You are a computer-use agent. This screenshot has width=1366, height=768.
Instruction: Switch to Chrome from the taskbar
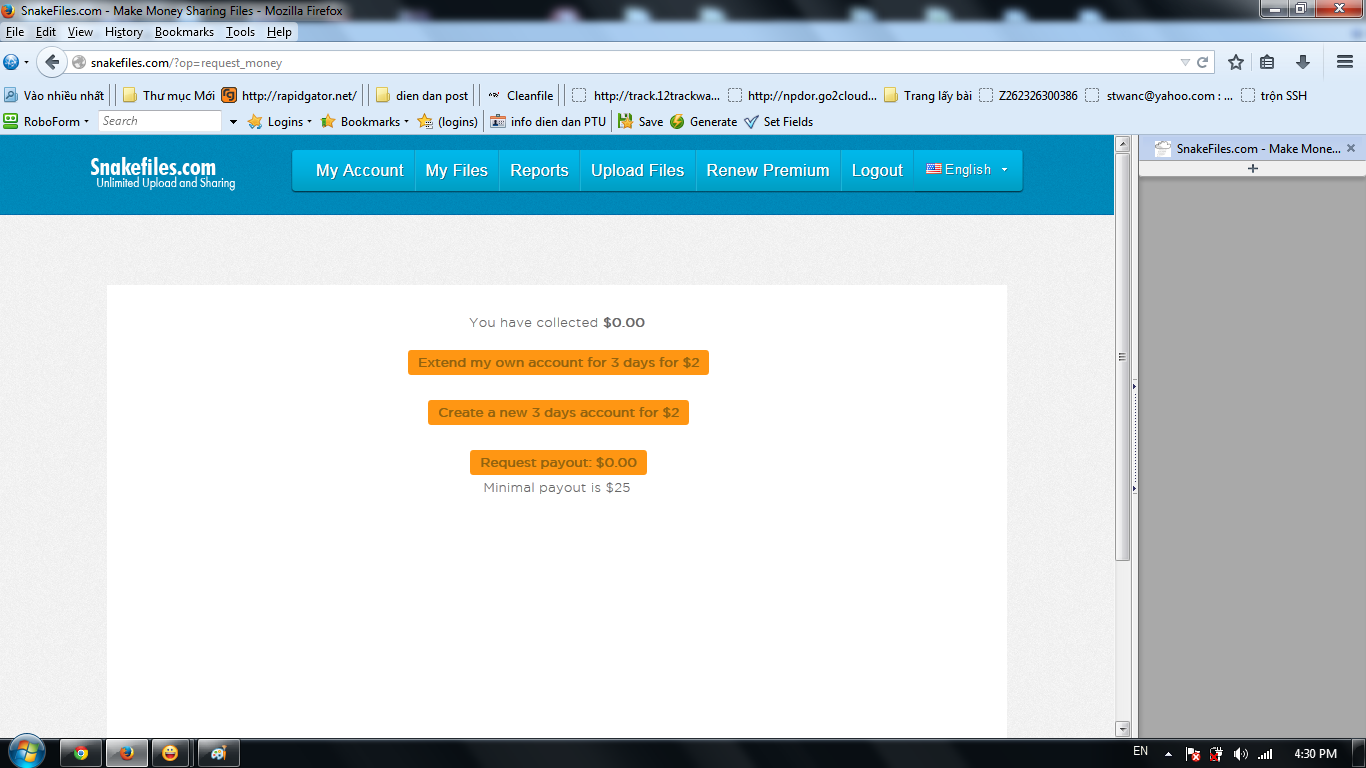(x=81, y=753)
